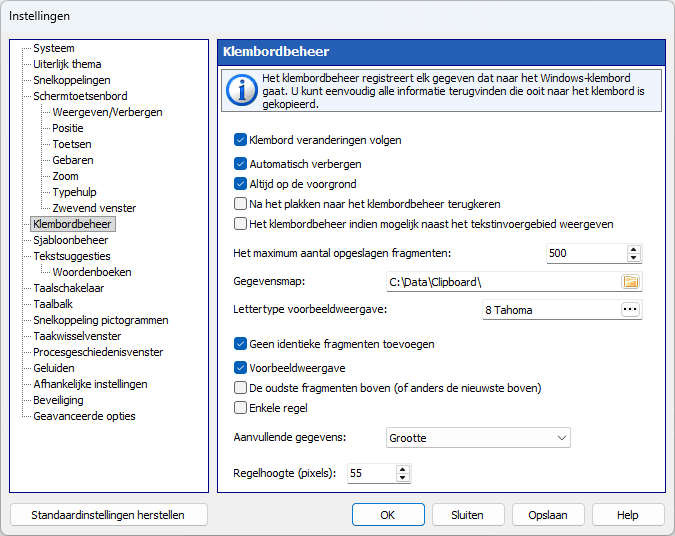The image size is (675, 536).
Task: Open the Aanvullende gegevens dropdown
Action: click(x=478, y=438)
